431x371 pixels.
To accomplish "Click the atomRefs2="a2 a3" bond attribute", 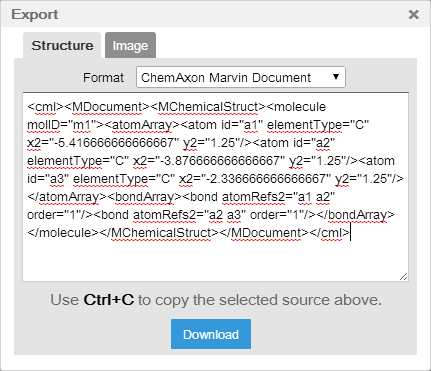I will 187,215.
